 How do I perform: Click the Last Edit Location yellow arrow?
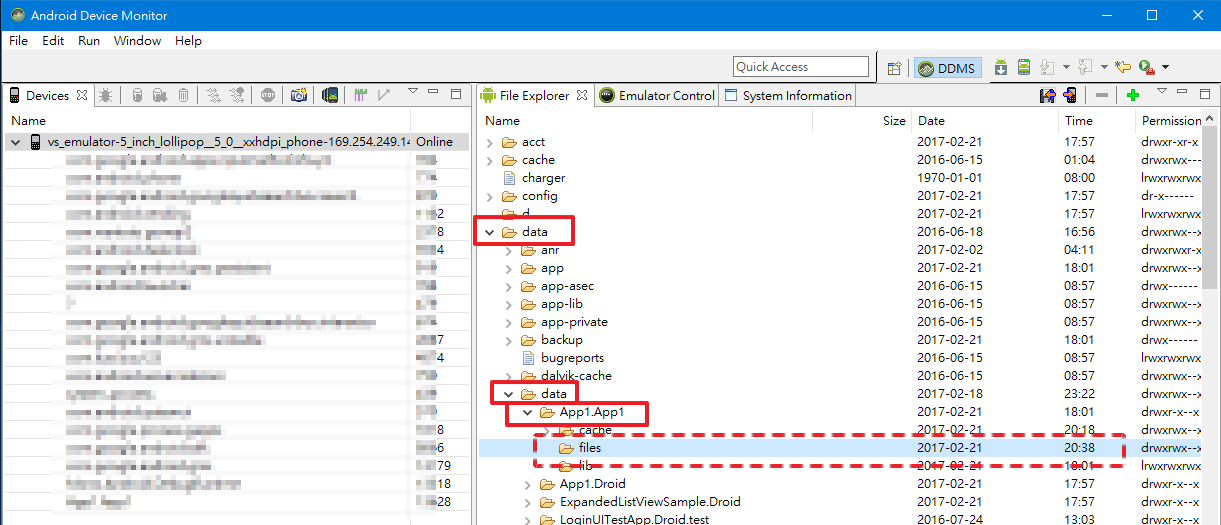coord(1122,67)
